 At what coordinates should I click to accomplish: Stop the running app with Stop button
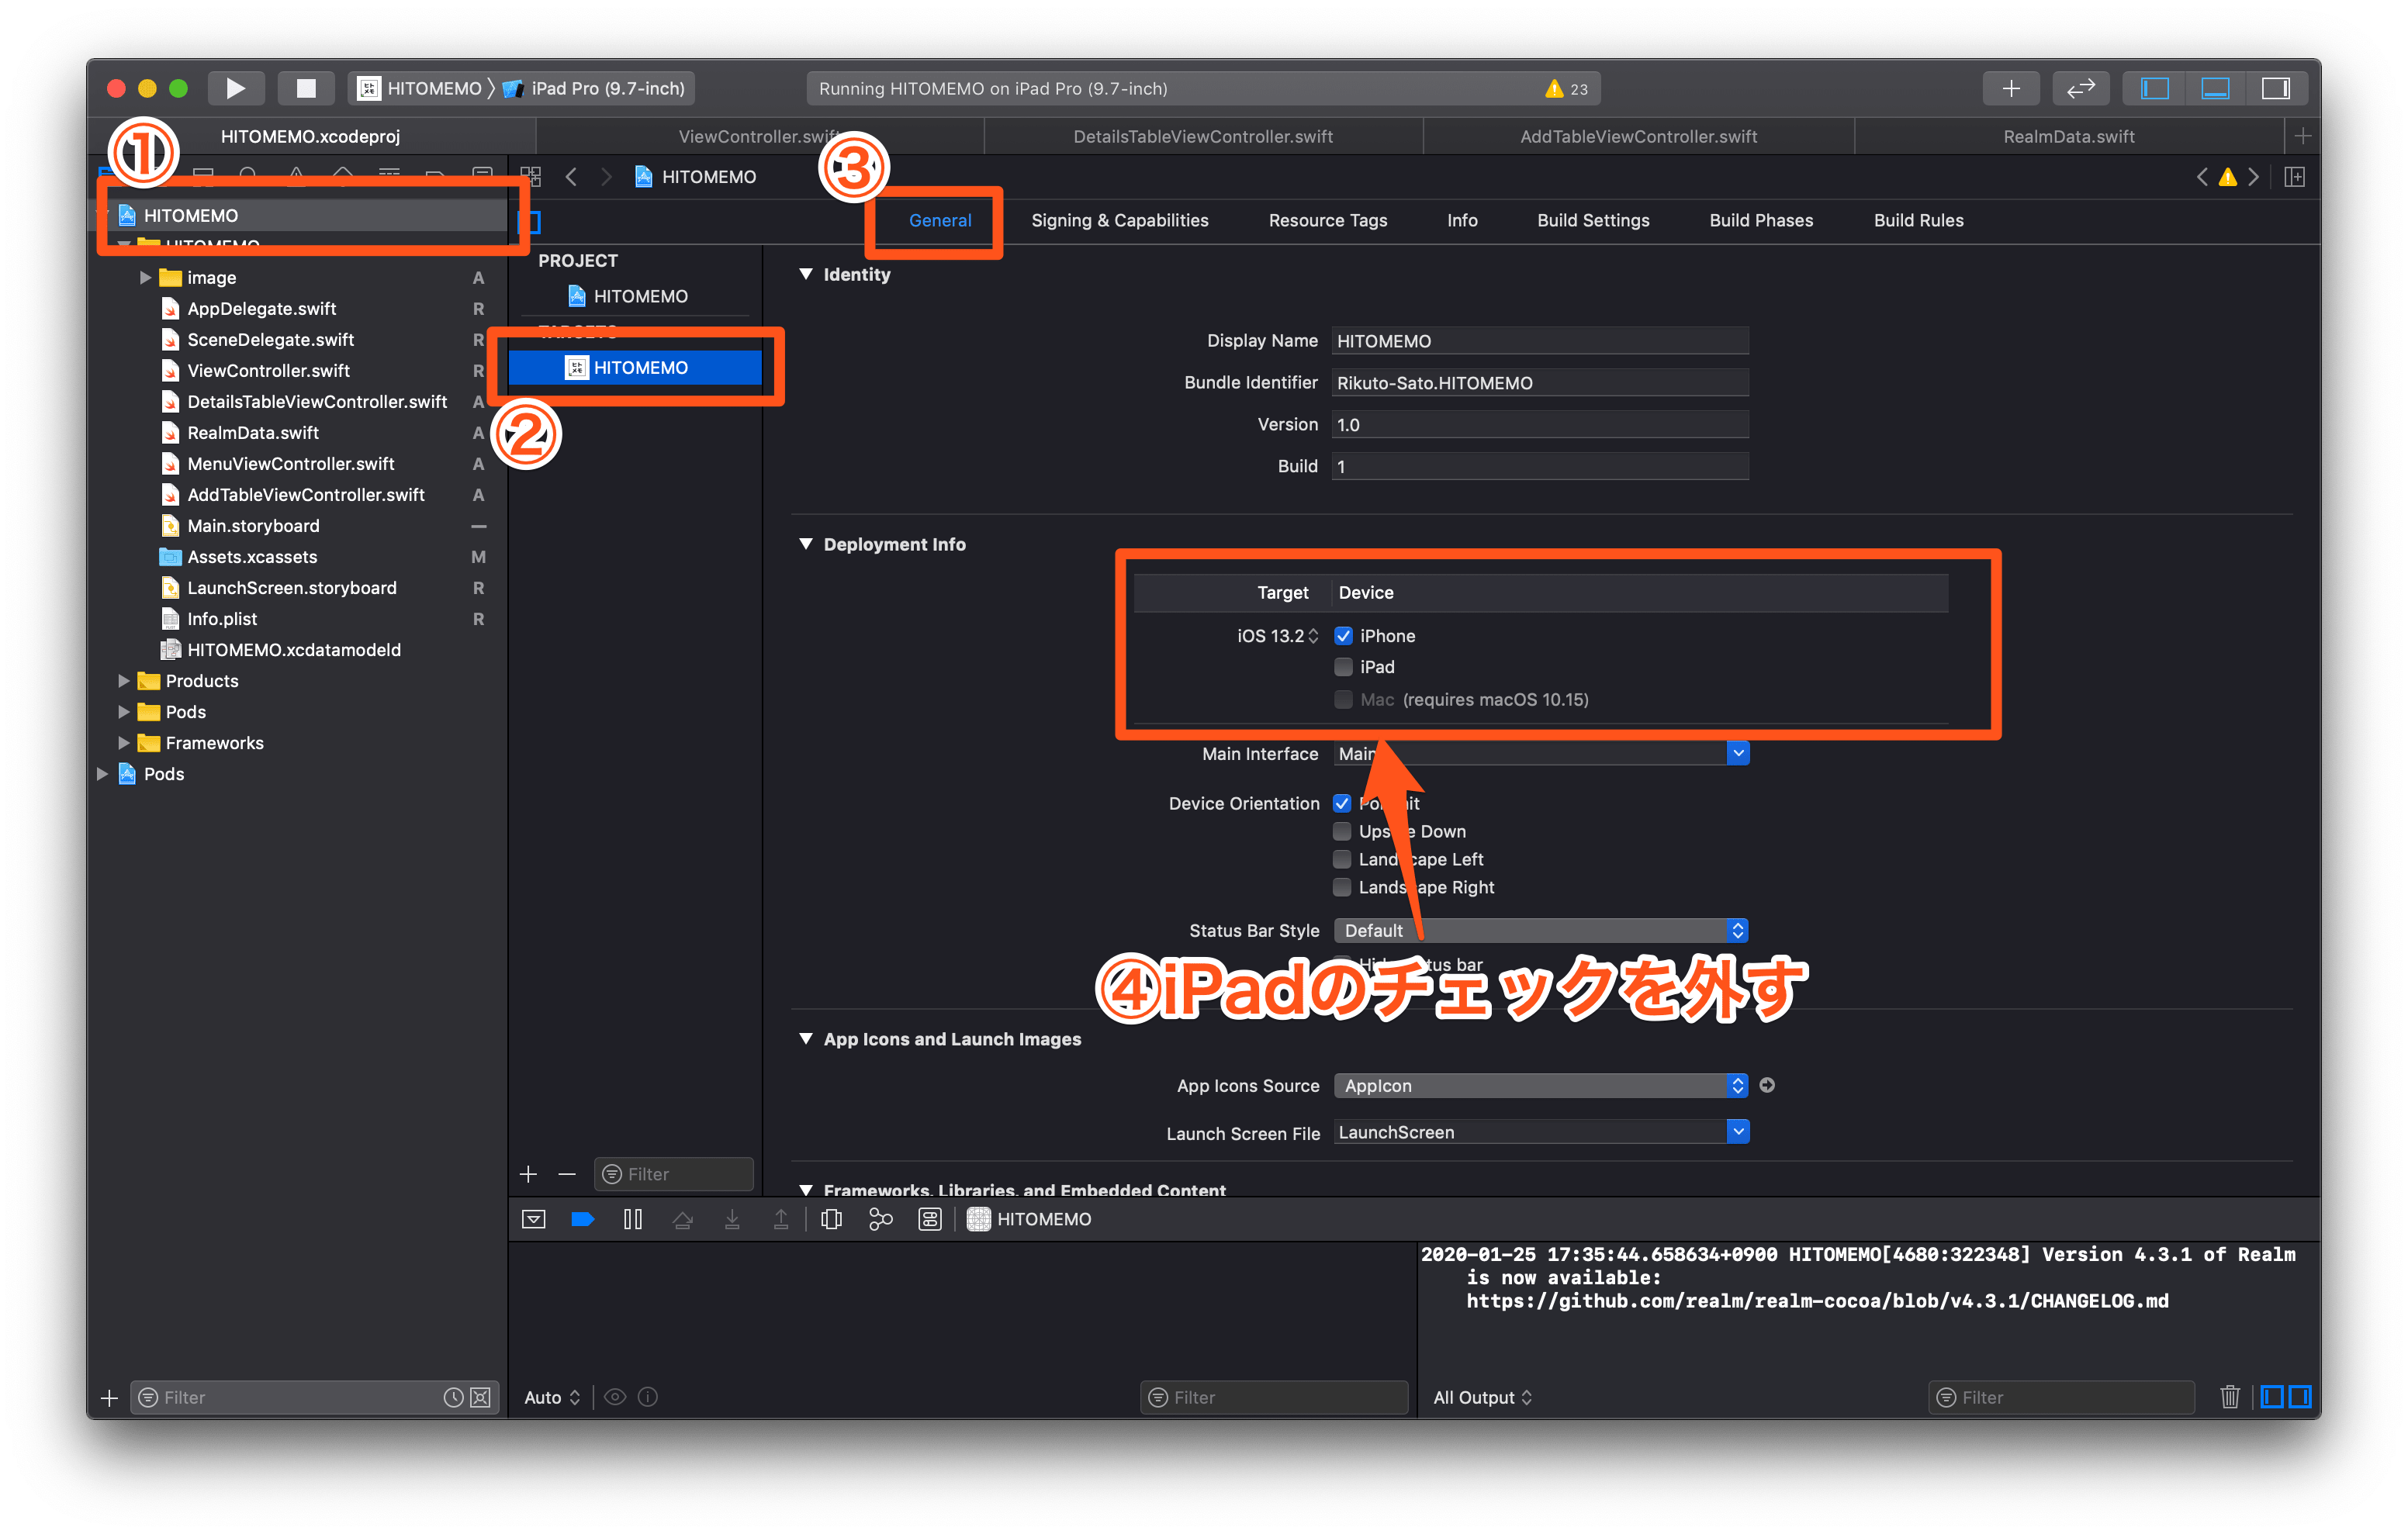306,88
